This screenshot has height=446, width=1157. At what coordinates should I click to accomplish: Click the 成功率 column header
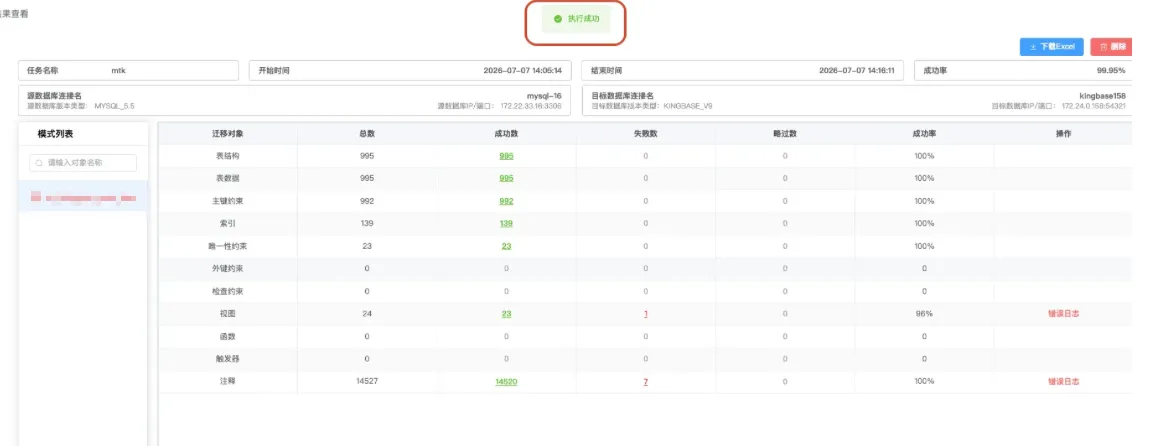click(924, 134)
